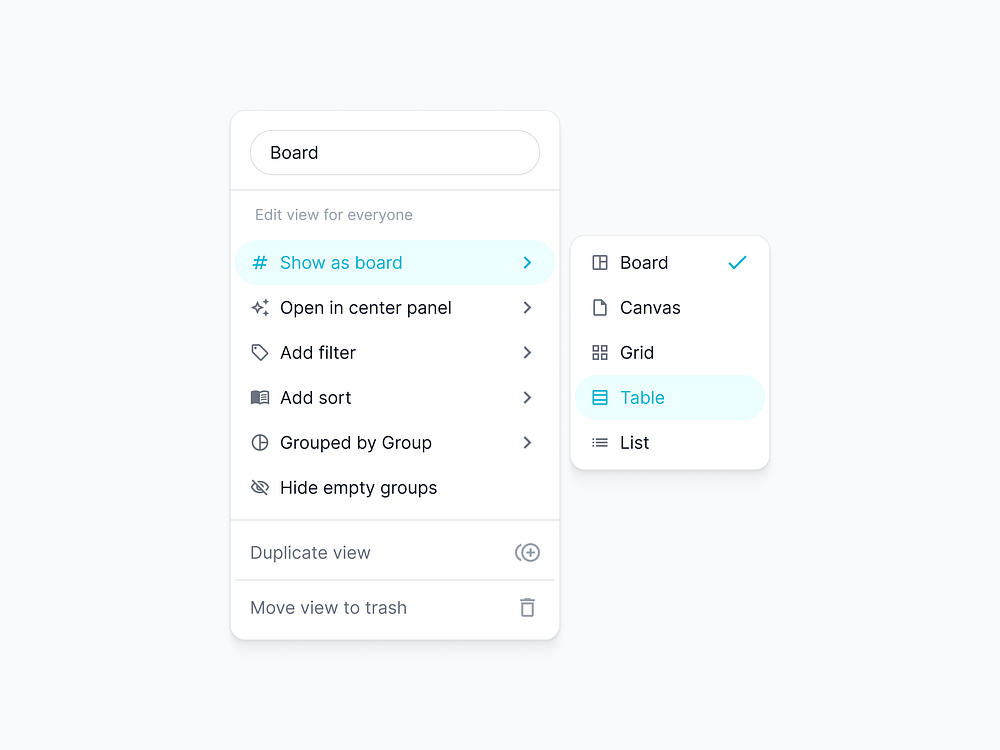Click Duplicate view
Image resolution: width=1000 pixels, height=750 pixels.
point(310,552)
